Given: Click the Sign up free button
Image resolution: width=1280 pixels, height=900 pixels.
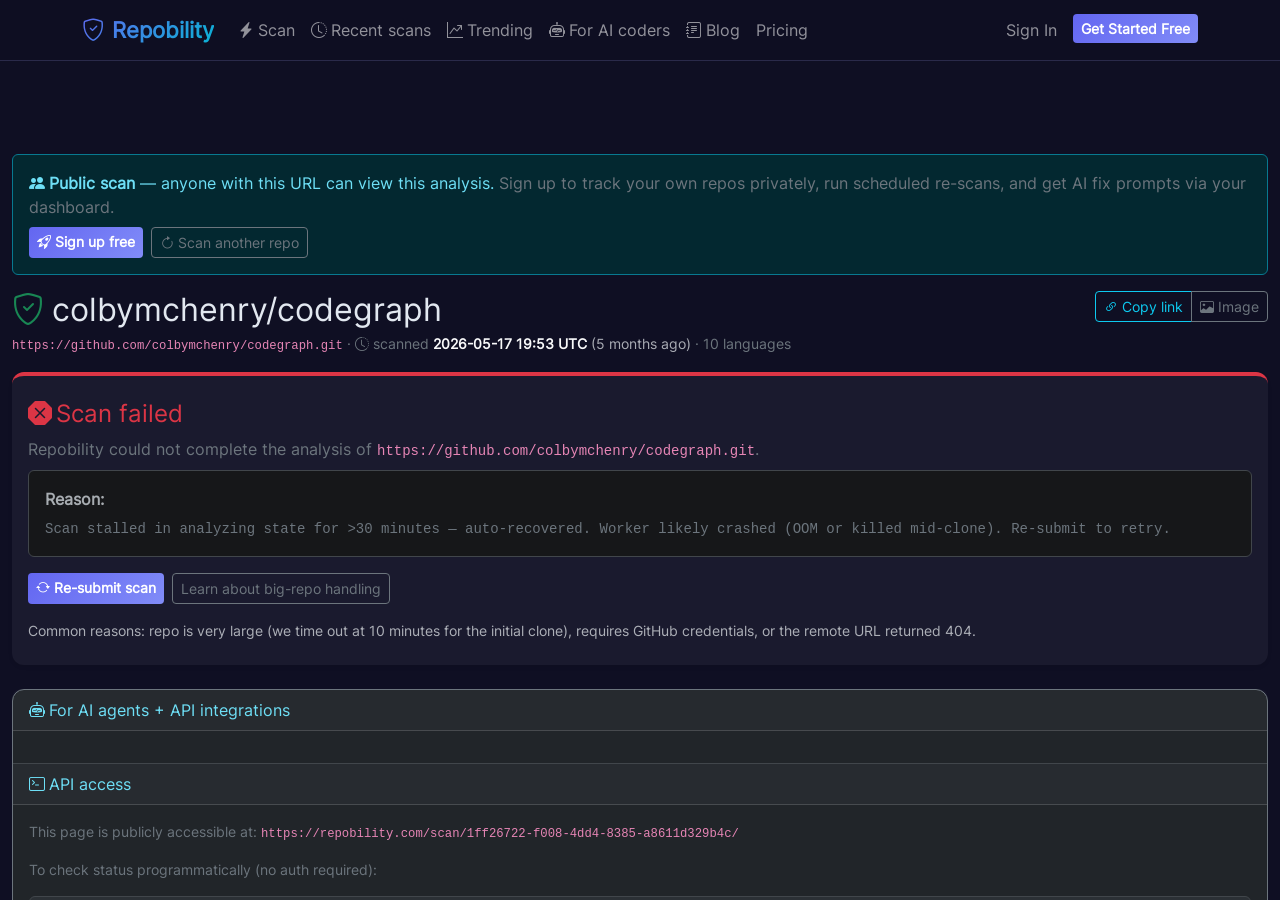Looking at the screenshot, I should [86, 242].
